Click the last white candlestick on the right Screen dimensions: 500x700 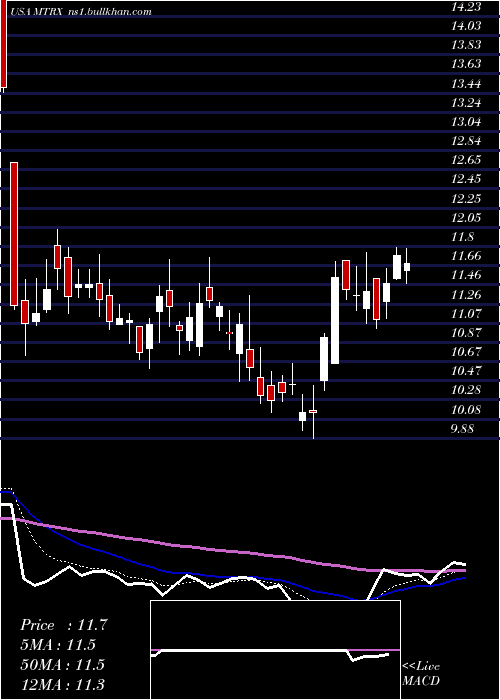[407, 266]
